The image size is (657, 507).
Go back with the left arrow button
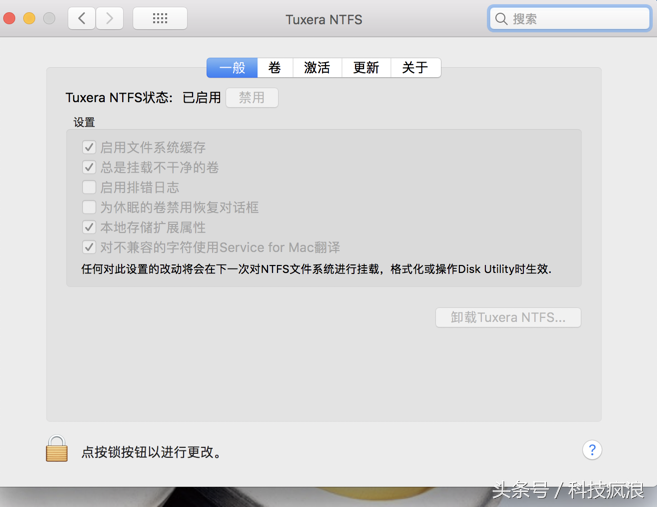[x=82, y=18]
